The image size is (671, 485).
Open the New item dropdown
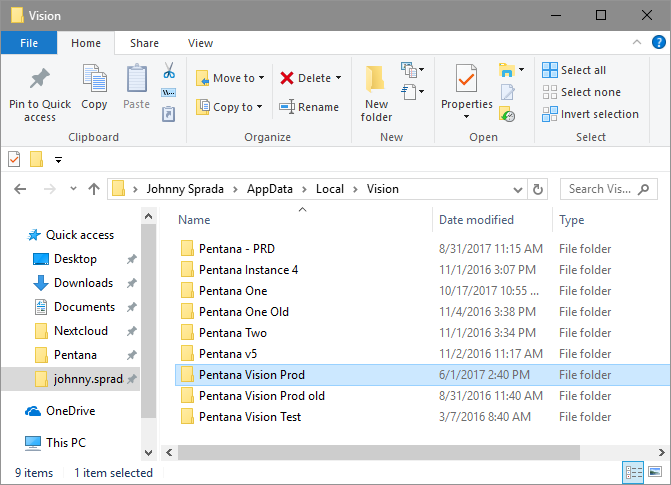point(413,69)
